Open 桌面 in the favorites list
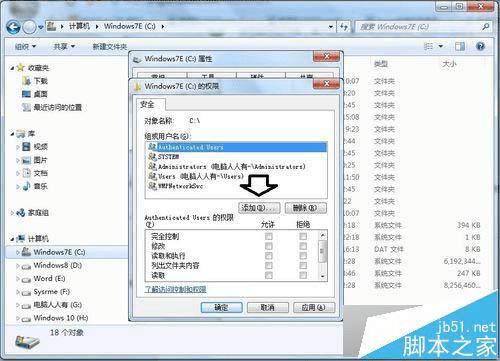This screenshot has width=500, height=361. click(x=41, y=94)
